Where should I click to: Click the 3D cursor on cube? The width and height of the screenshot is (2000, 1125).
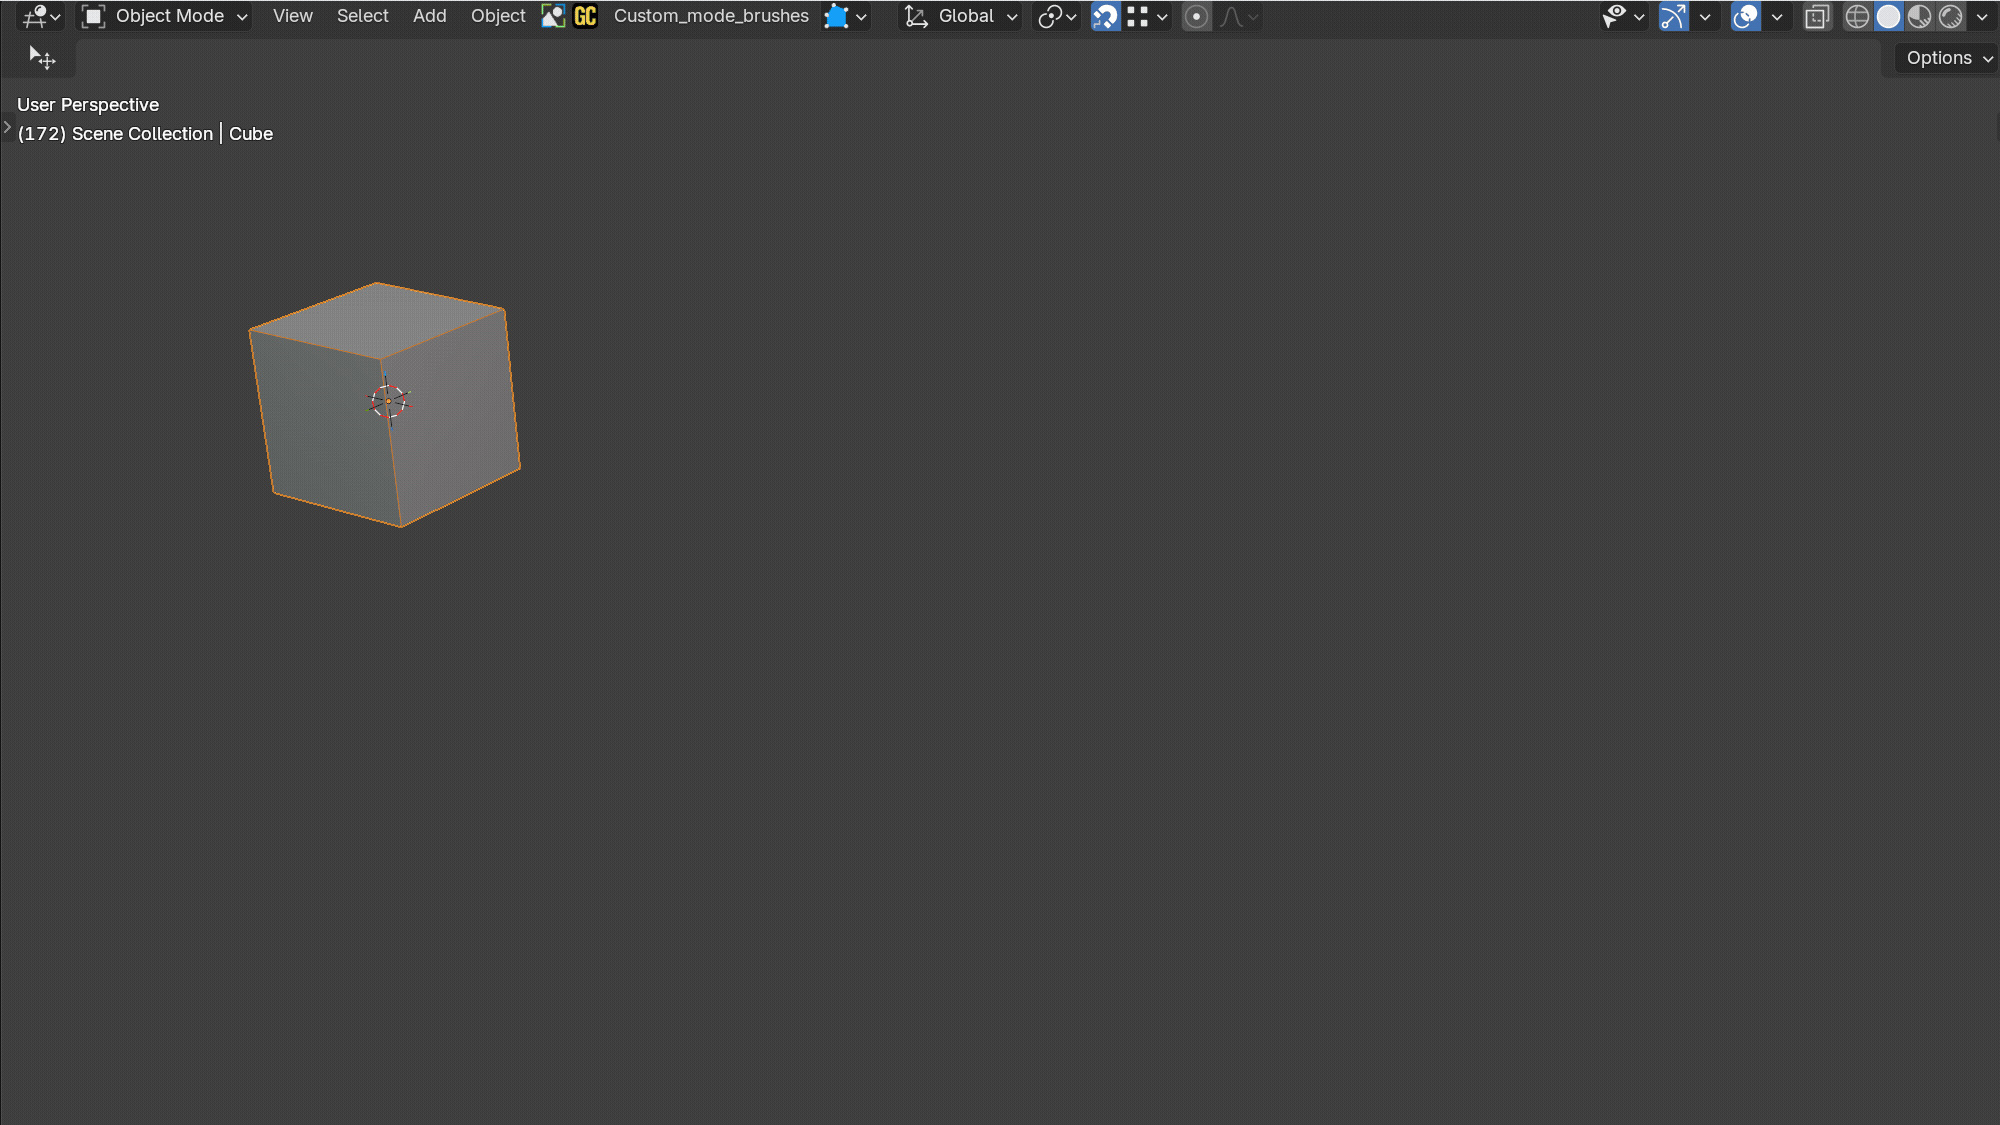click(x=389, y=401)
